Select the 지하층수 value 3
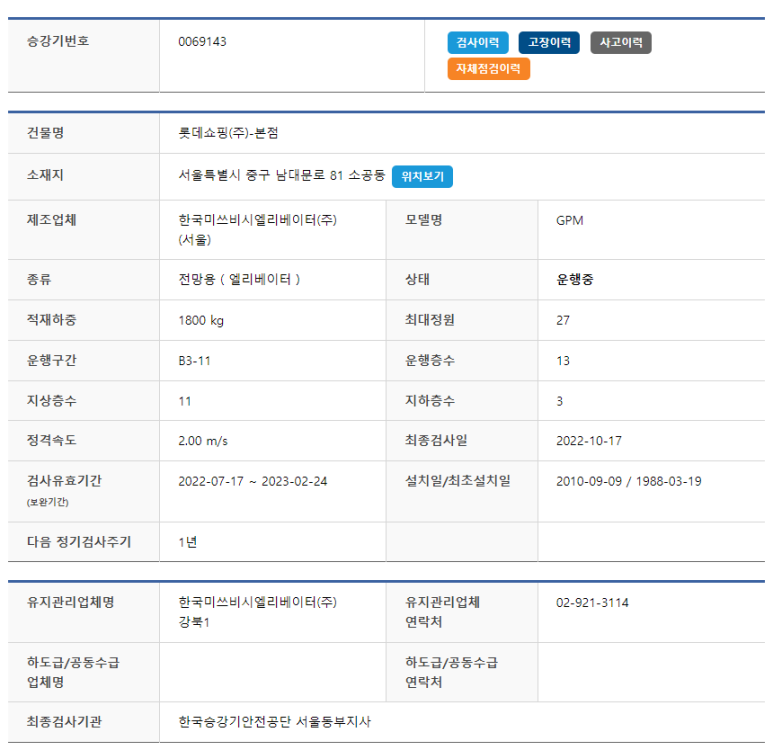 (x=560, y=401)
